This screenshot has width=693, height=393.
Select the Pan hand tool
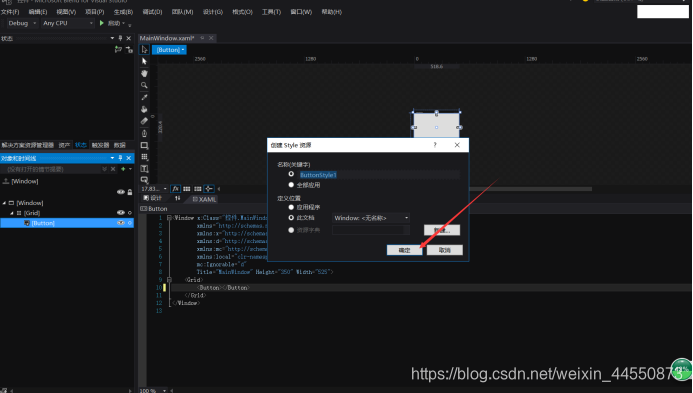point(144,73)
